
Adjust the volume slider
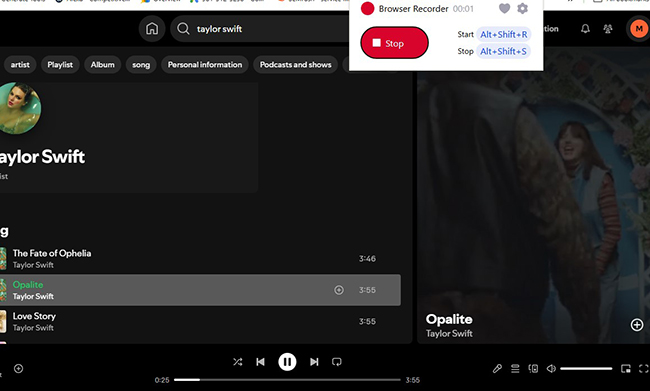coord(586,368)
